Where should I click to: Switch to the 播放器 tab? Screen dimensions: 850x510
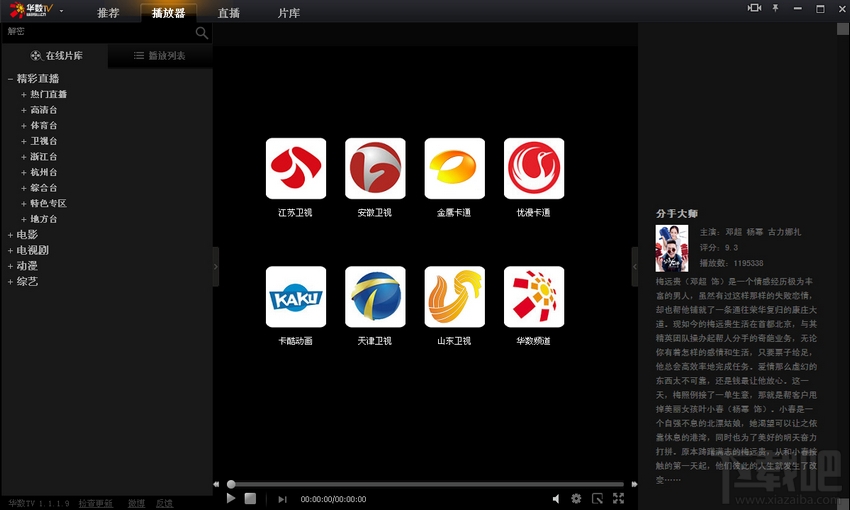tap(169, 13)
